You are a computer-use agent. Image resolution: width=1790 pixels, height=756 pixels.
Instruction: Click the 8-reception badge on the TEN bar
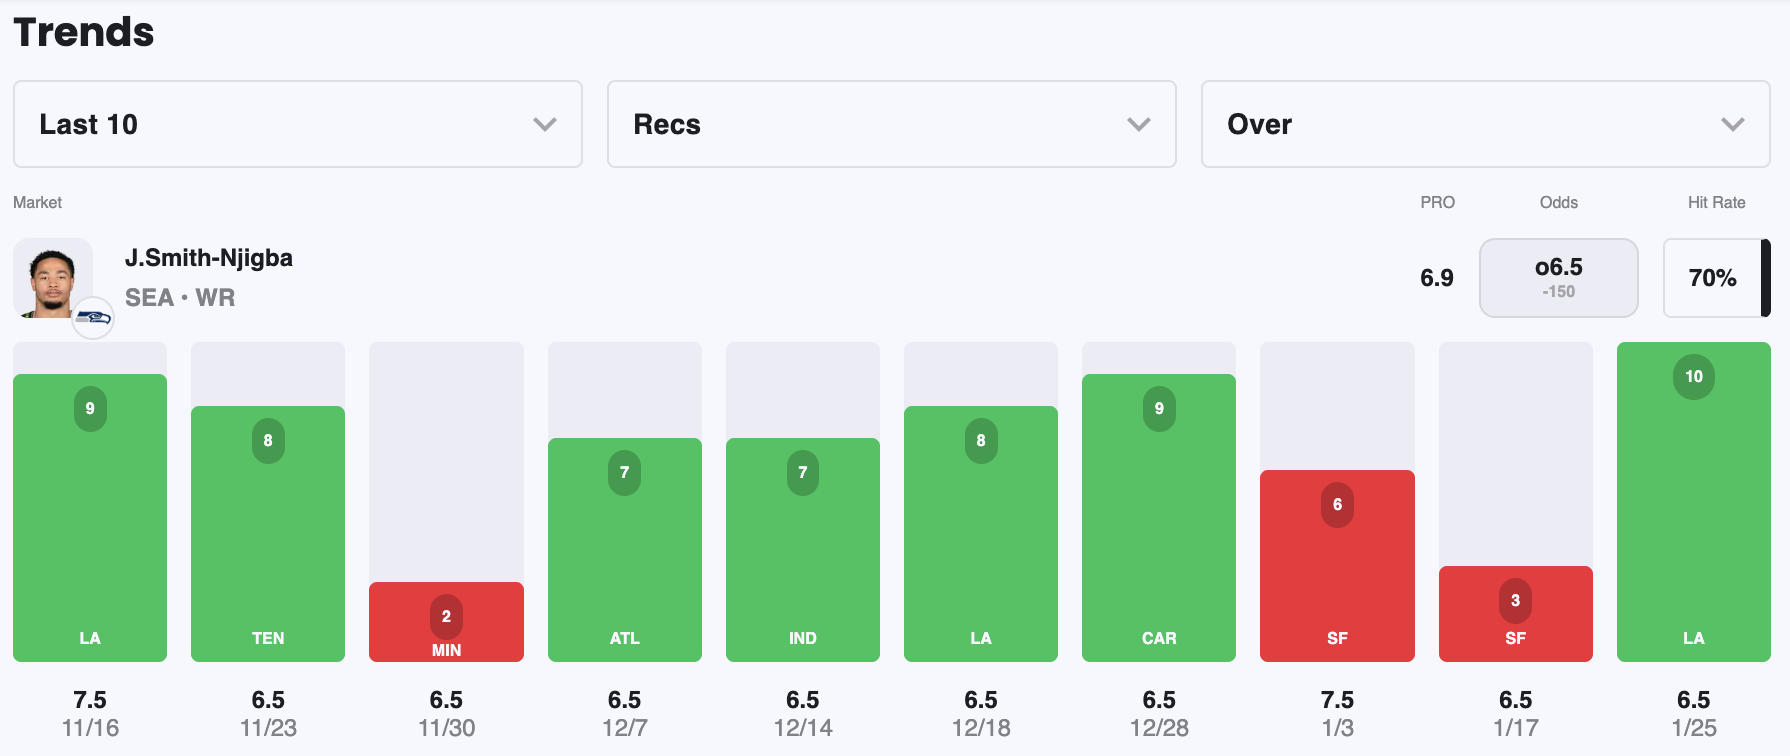(x=268, y=441)
